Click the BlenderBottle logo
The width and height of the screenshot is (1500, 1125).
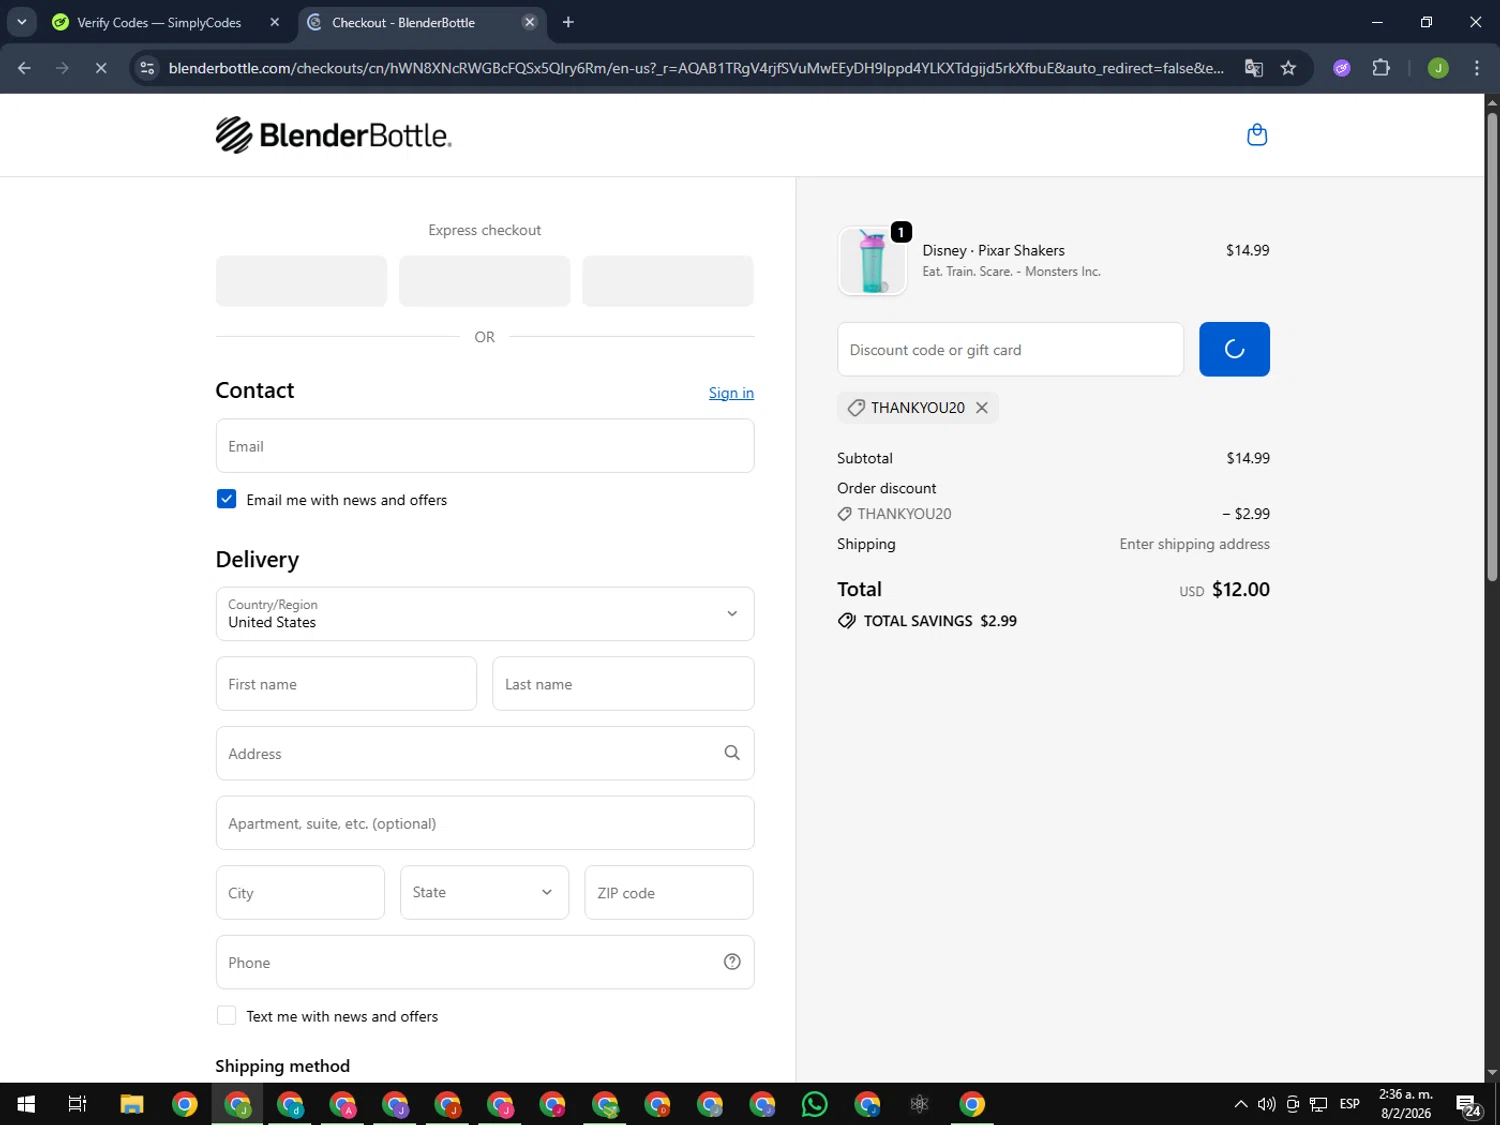coord(333,135)
